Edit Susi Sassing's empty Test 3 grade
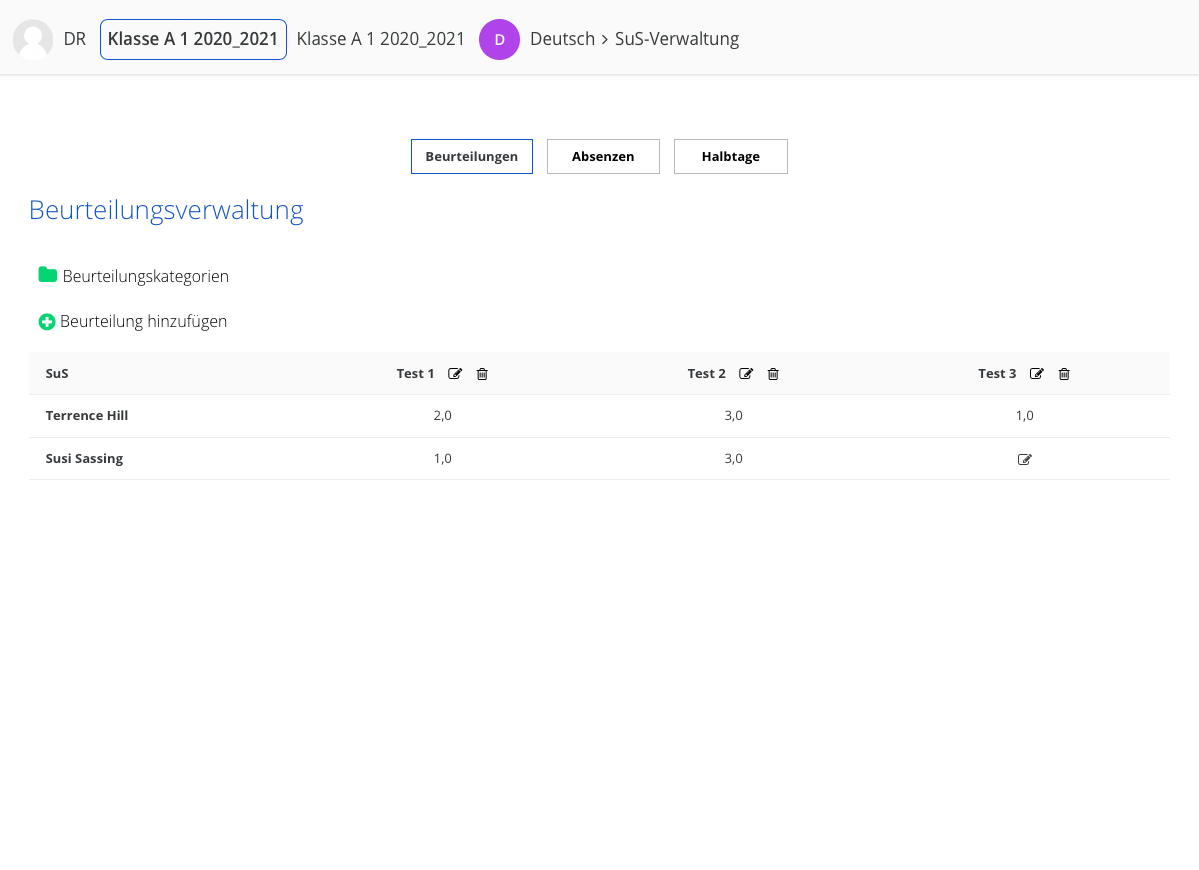This screenshot has width=1199, height=870. 1024,460
